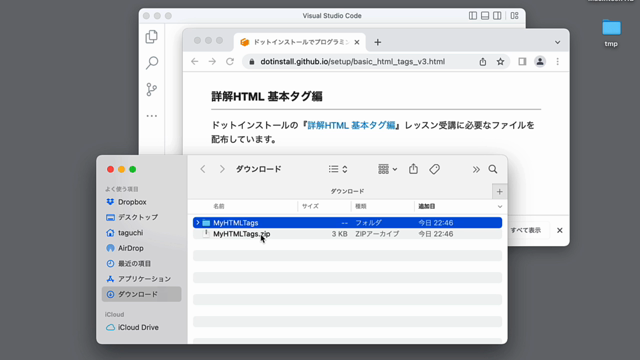The image size is (640, 360).
Task: Toggle panel layout icon in VS Code title bar
Action: point(485,16)
